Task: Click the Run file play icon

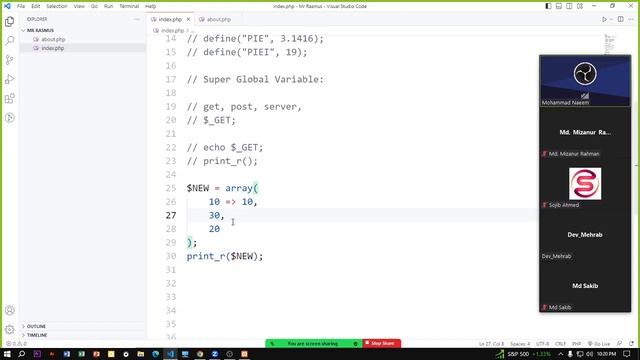Action: click(x=604, y=19)
